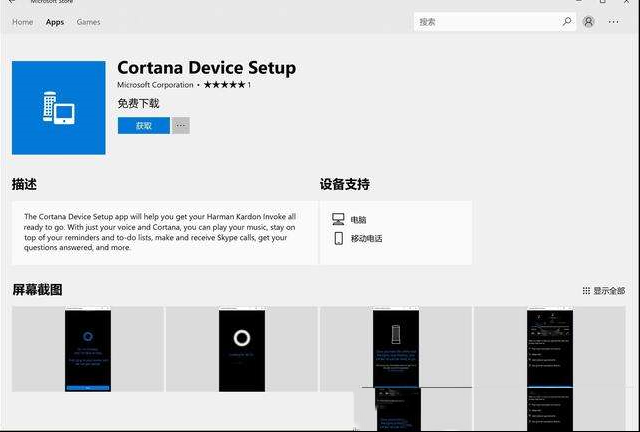Click the 电脑 device label

[358, 220]
